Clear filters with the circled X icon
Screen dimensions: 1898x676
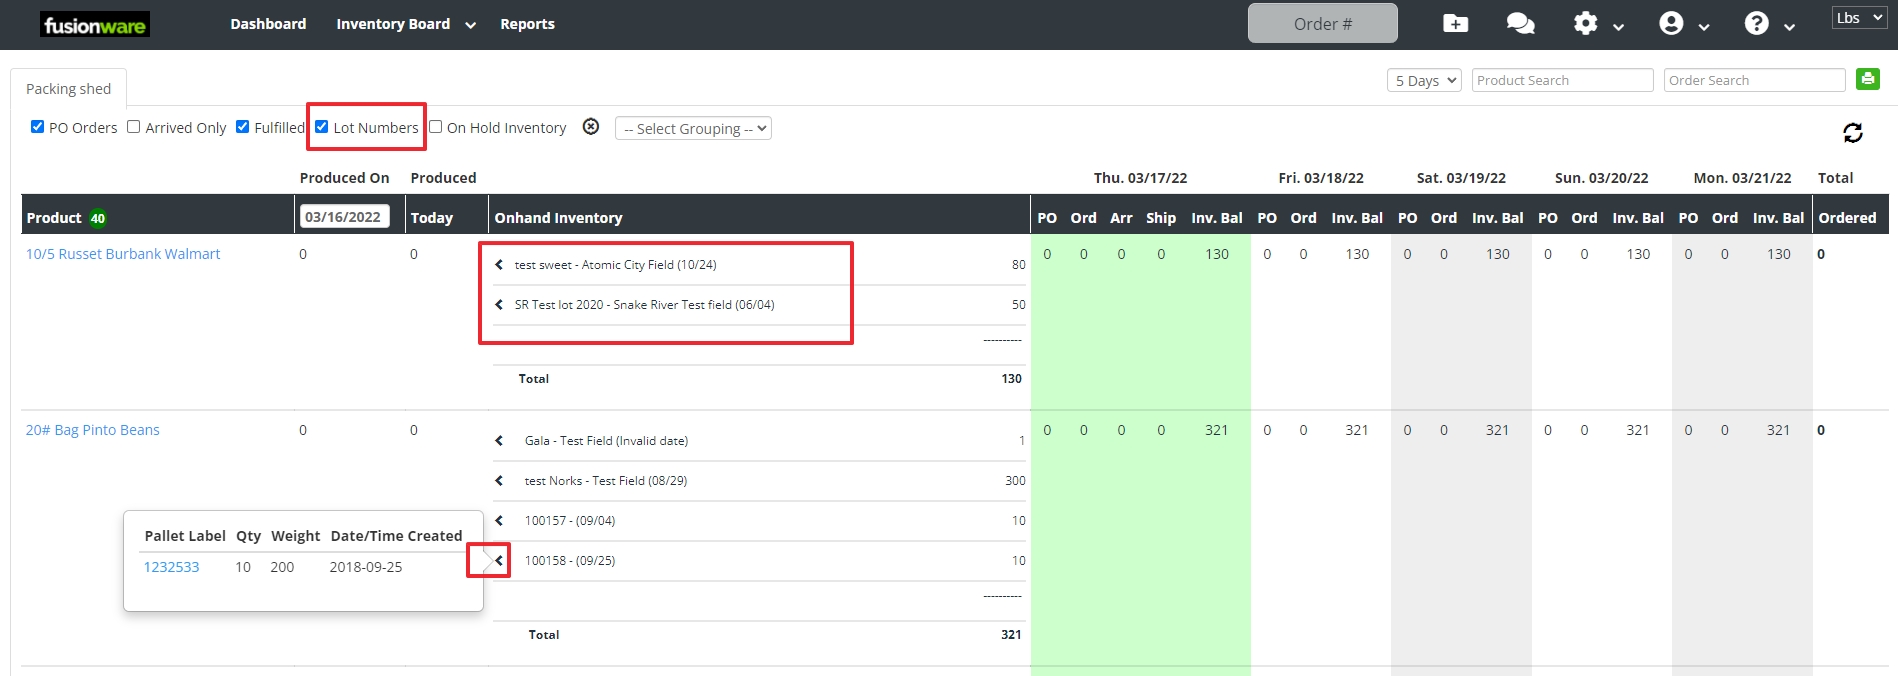pyautogui.click(x=591, y=127)
